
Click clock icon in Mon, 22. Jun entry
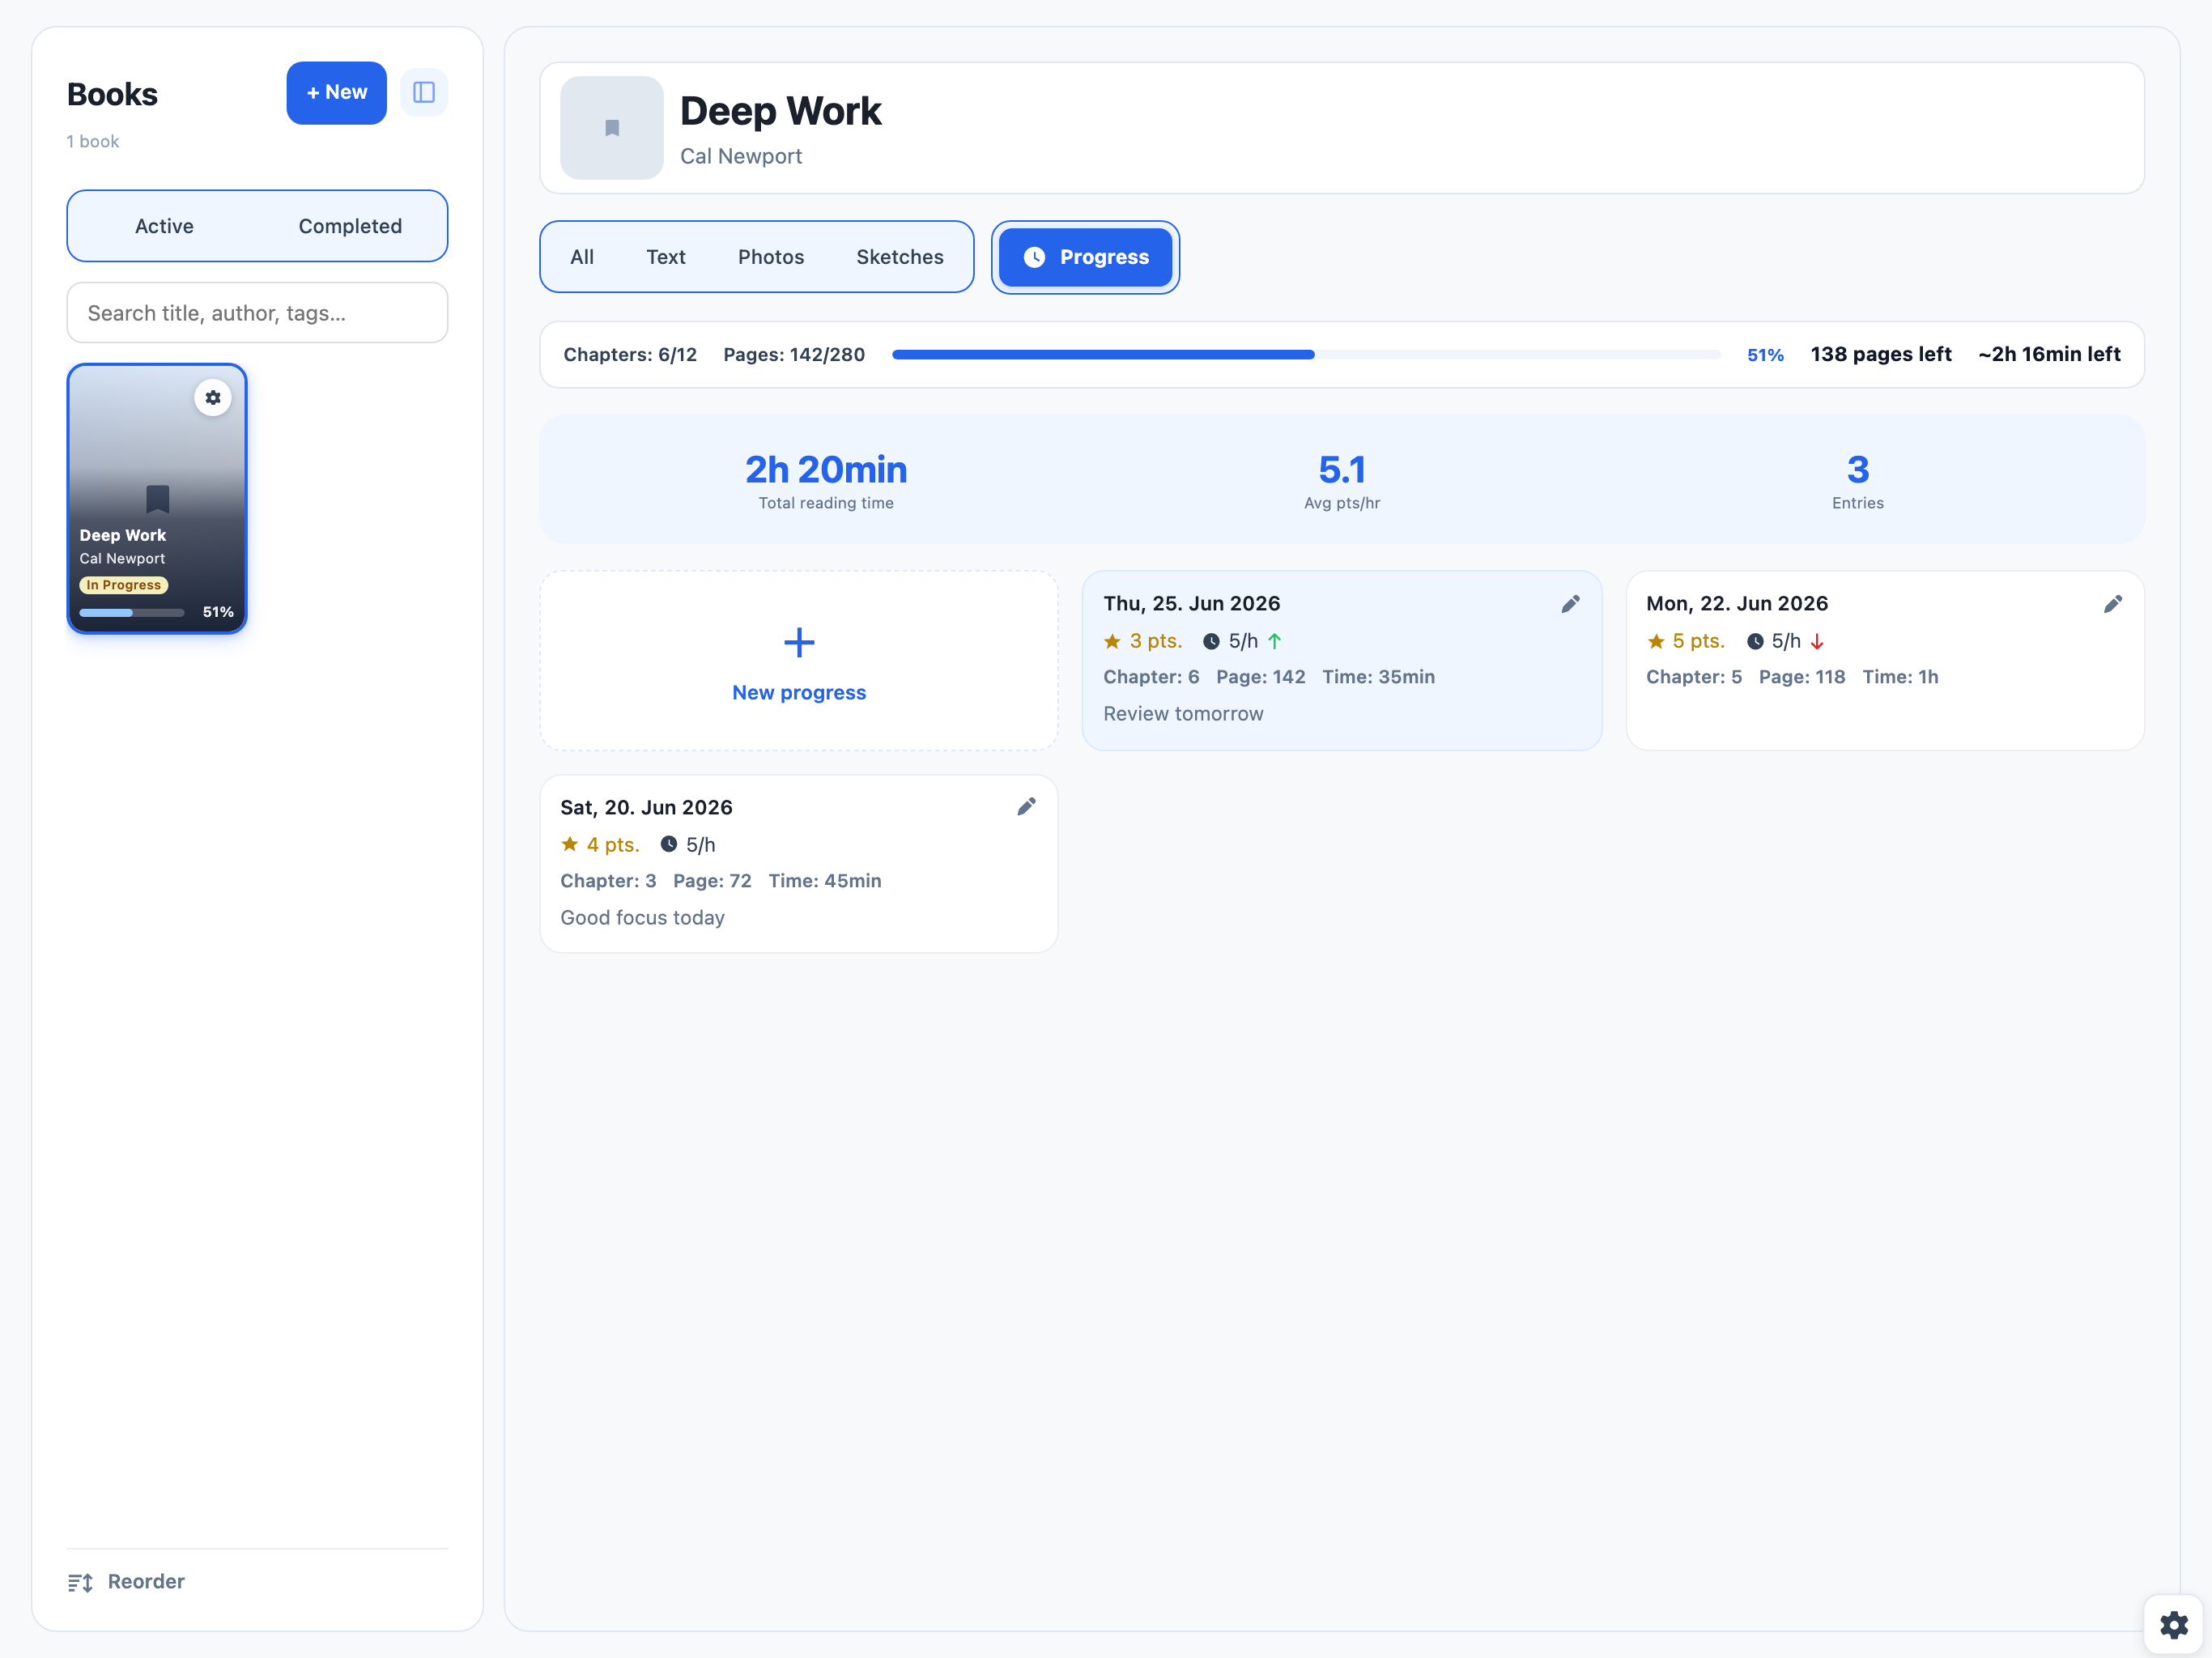tap(1755, 641)
